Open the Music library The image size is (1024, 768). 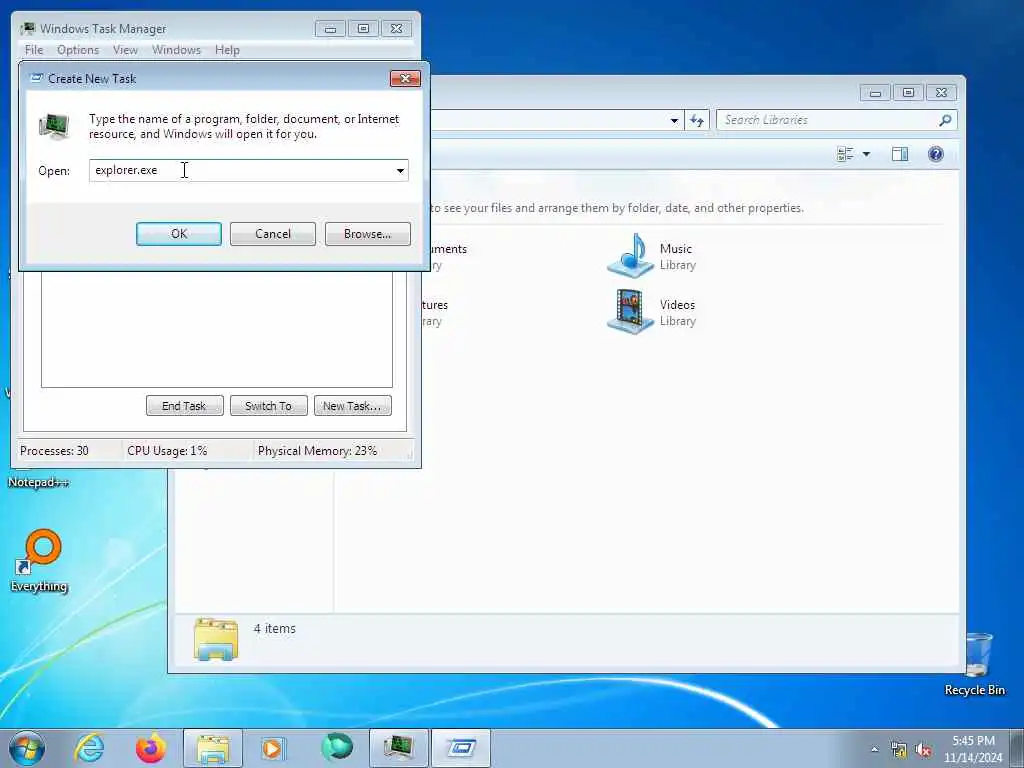click(652, 256)
